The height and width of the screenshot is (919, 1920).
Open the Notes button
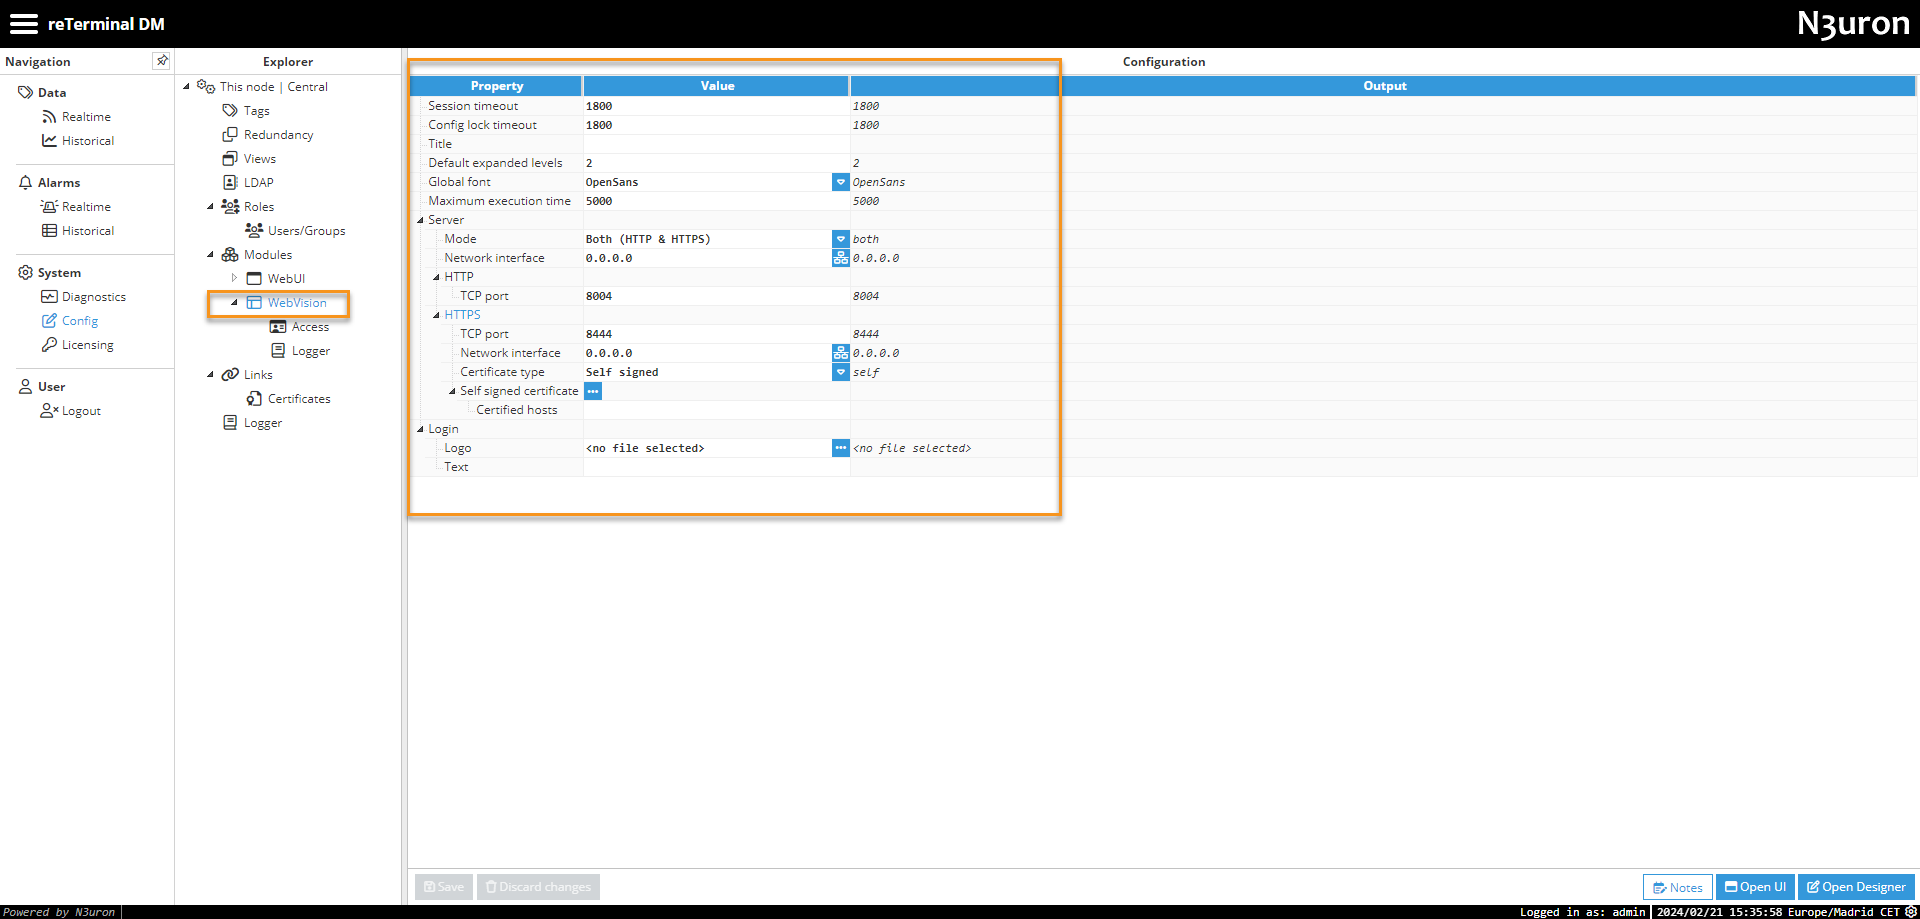[x=1677, y=887]
